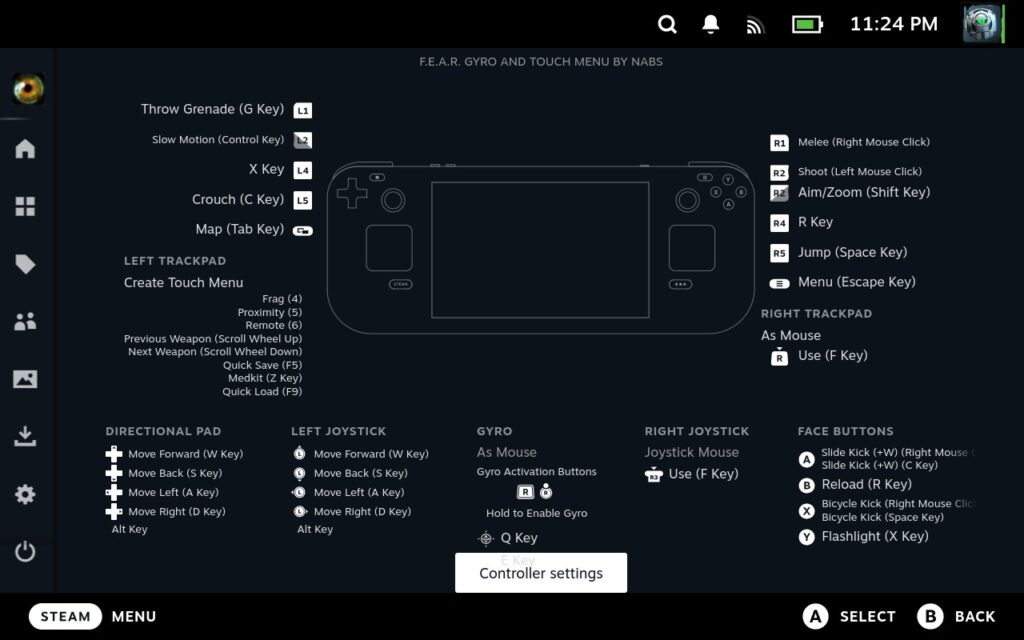
Task: Open the Media screenshots icon in sidebar
Action: [25, 379]
